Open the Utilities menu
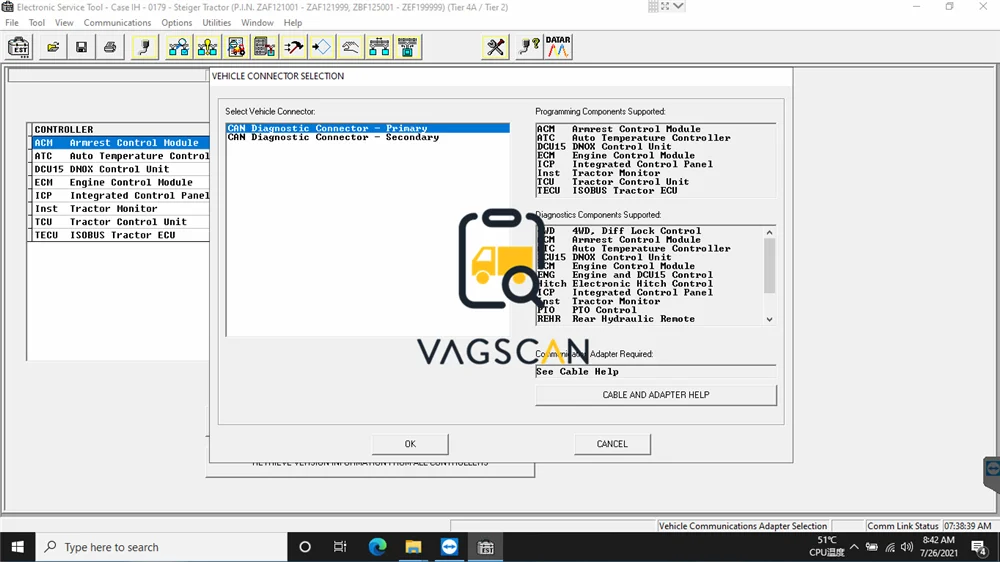 [217, 22]
